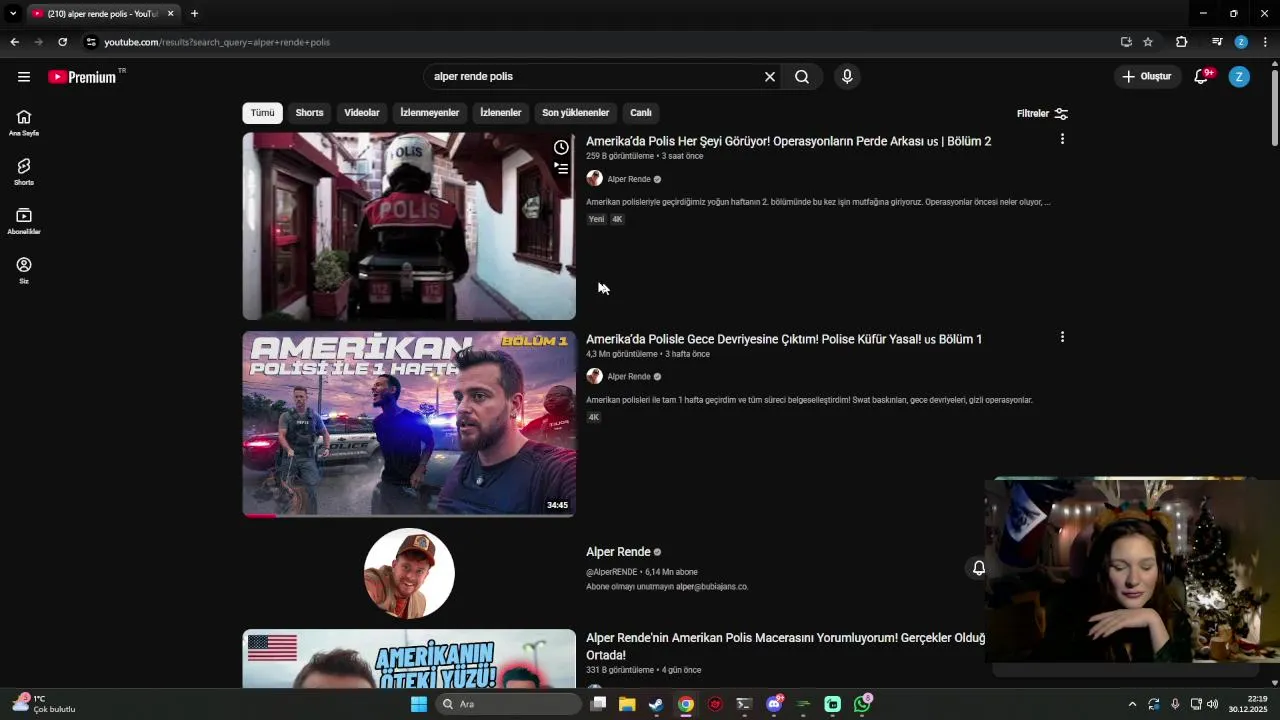The width and height of the screenshot is (1280, 720).
Task: Click the Windows taskbar search box Ara
Action: (509, 704)
